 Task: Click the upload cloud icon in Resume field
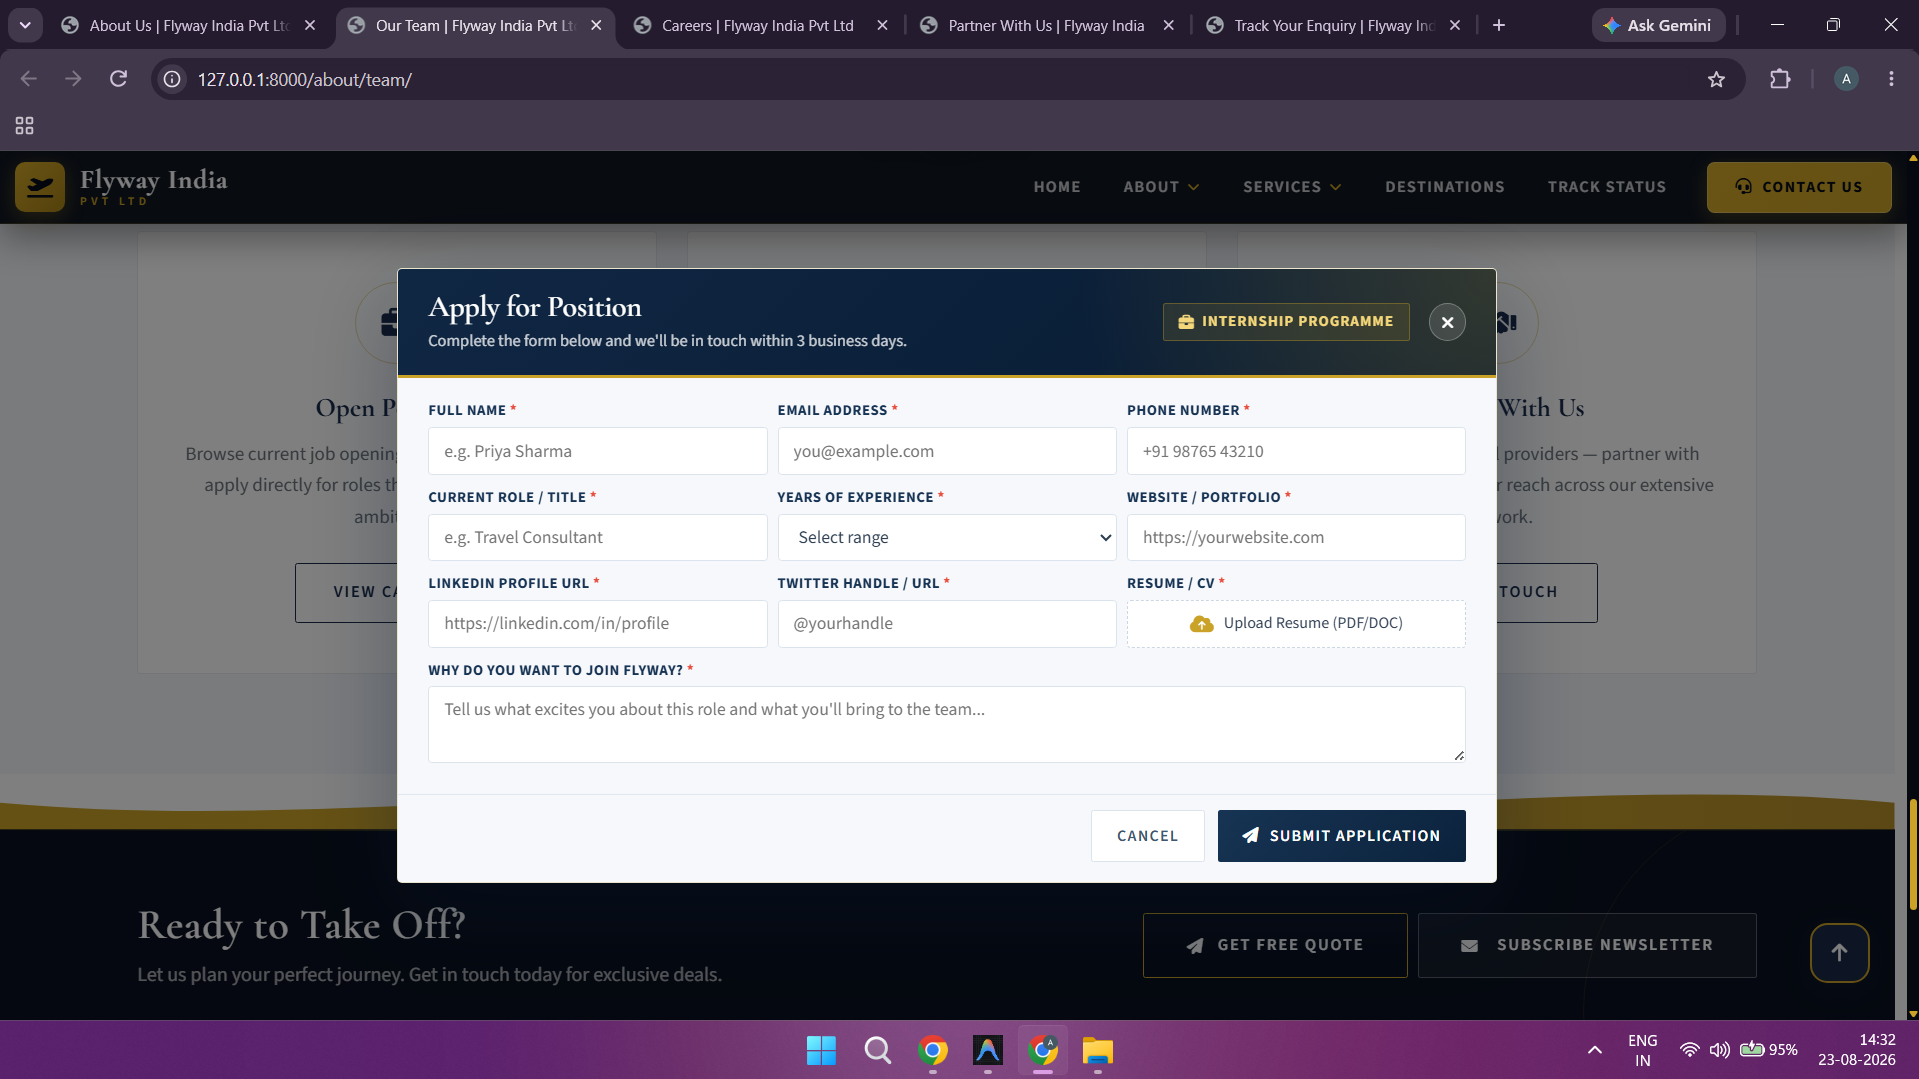pyautogui.click(x=1201, y=624)
